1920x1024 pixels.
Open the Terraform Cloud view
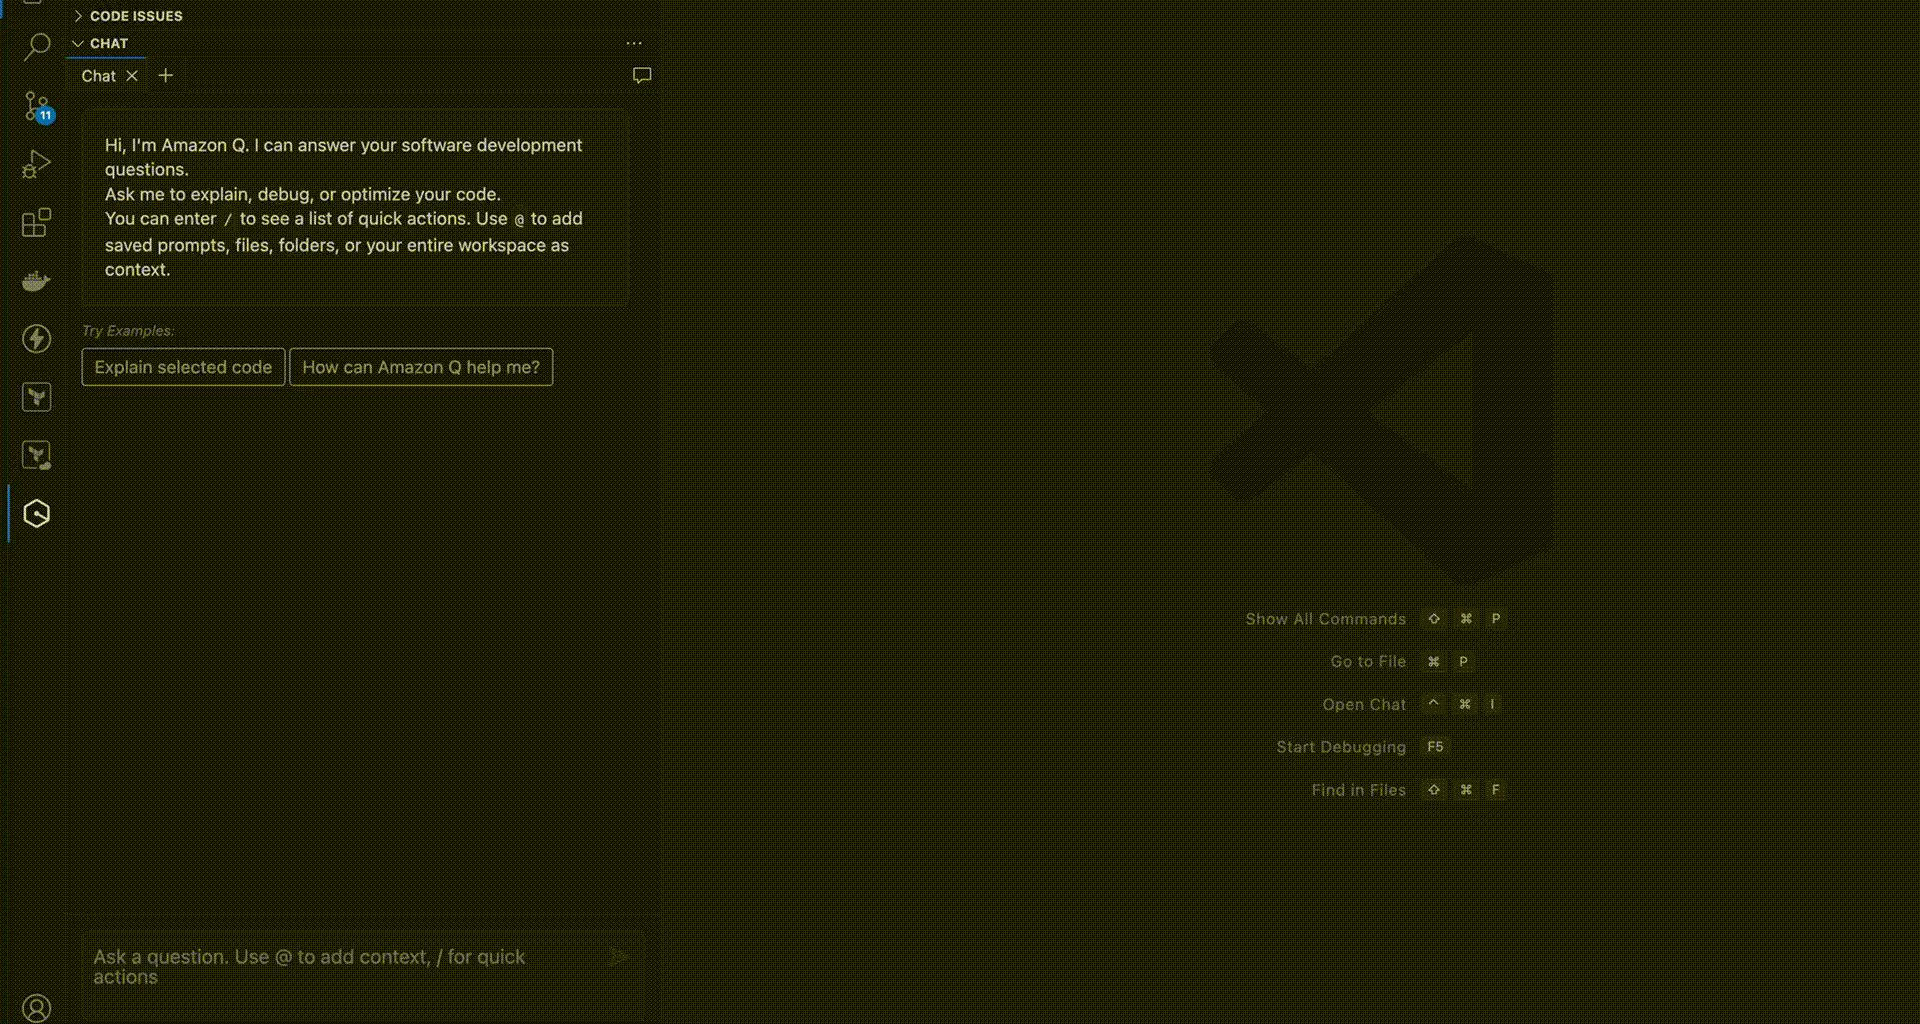(37, 455)
